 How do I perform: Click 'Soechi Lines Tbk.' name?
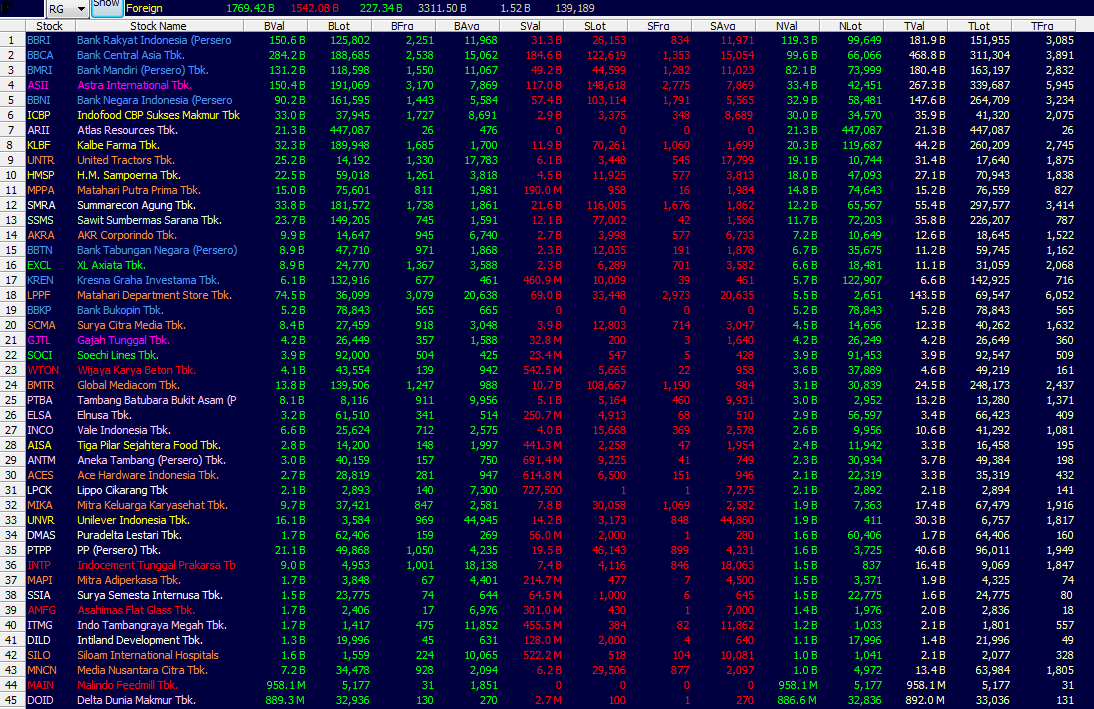pyautogui.click(x=118, y=355)
